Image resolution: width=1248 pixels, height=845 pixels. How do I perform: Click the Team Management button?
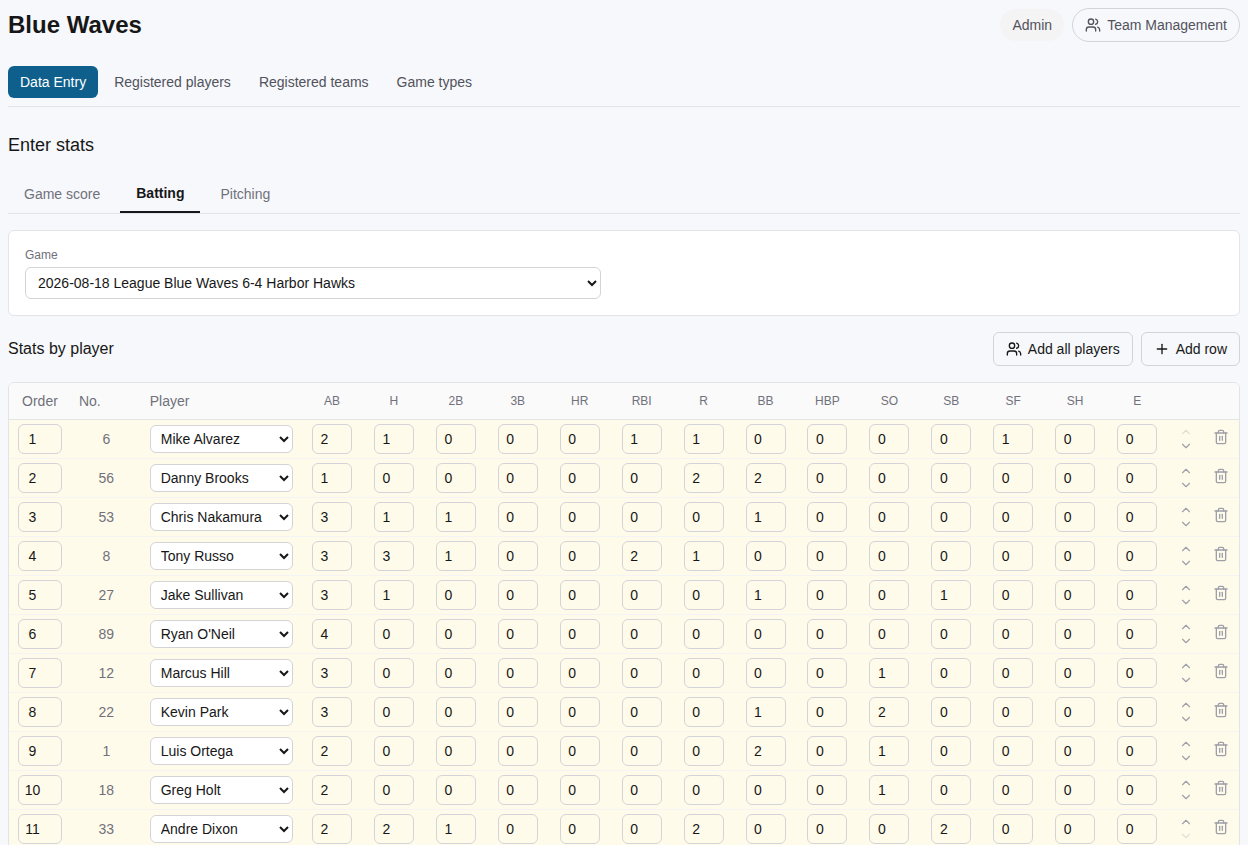pos(1156,25)
